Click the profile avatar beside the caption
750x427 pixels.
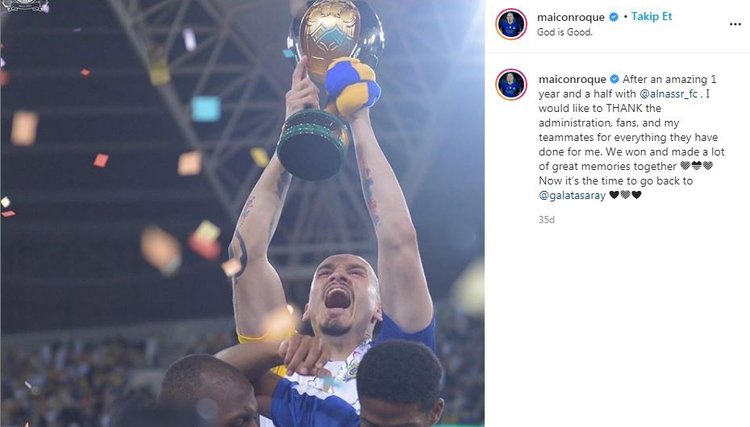click(511, 85)
